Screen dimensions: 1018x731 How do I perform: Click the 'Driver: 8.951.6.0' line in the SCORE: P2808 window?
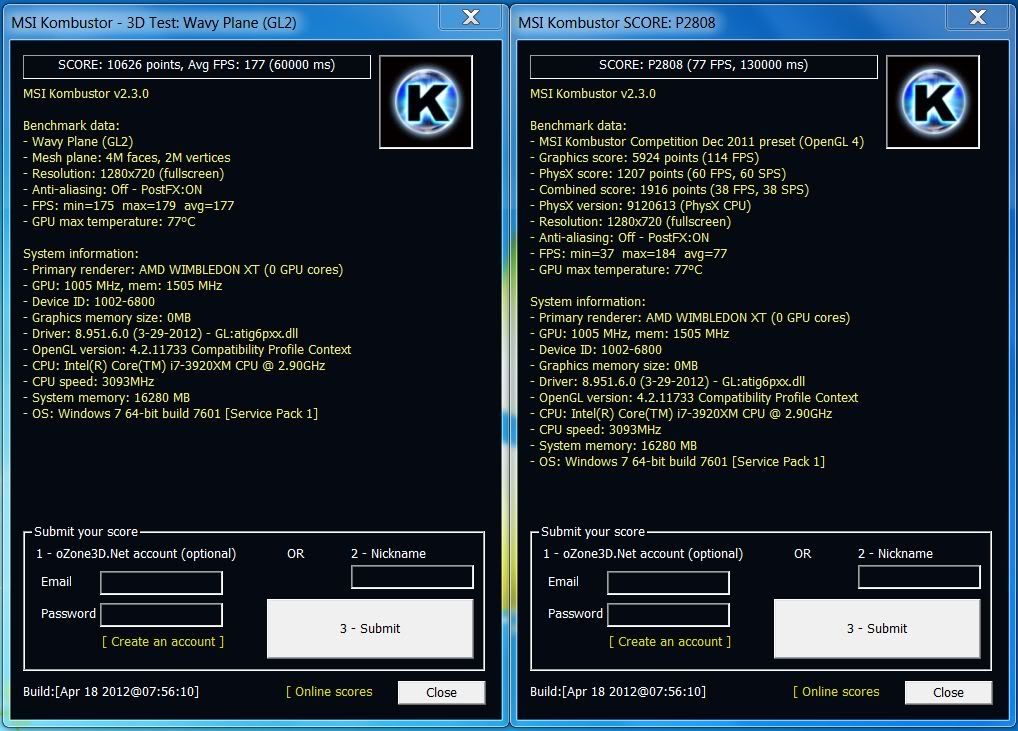pyautogui.click(x=668, y=382)
